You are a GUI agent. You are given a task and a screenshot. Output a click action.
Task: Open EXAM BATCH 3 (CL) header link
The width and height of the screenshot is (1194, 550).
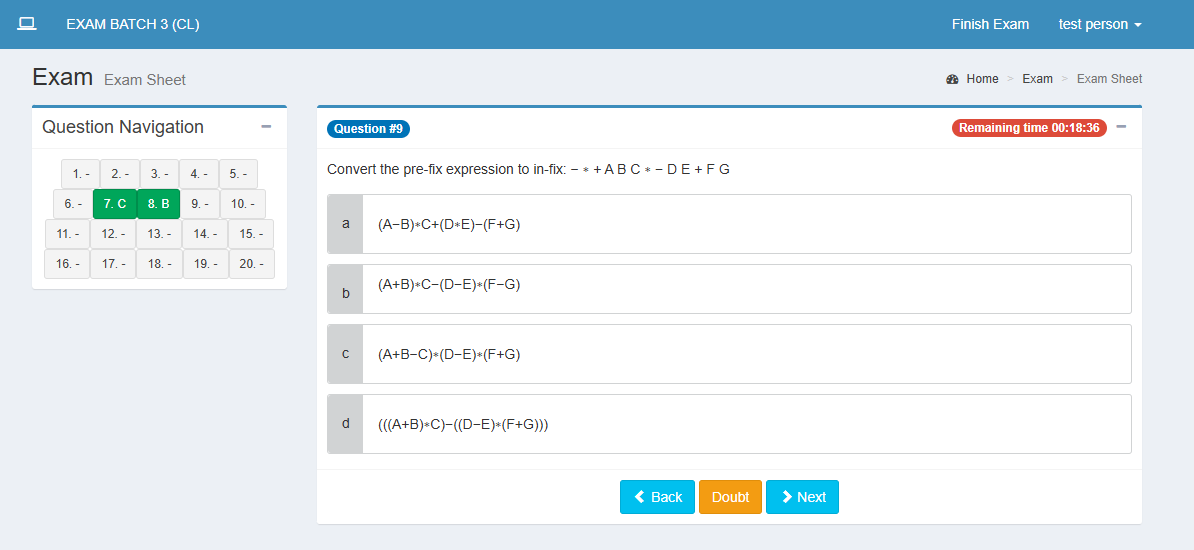133,24
